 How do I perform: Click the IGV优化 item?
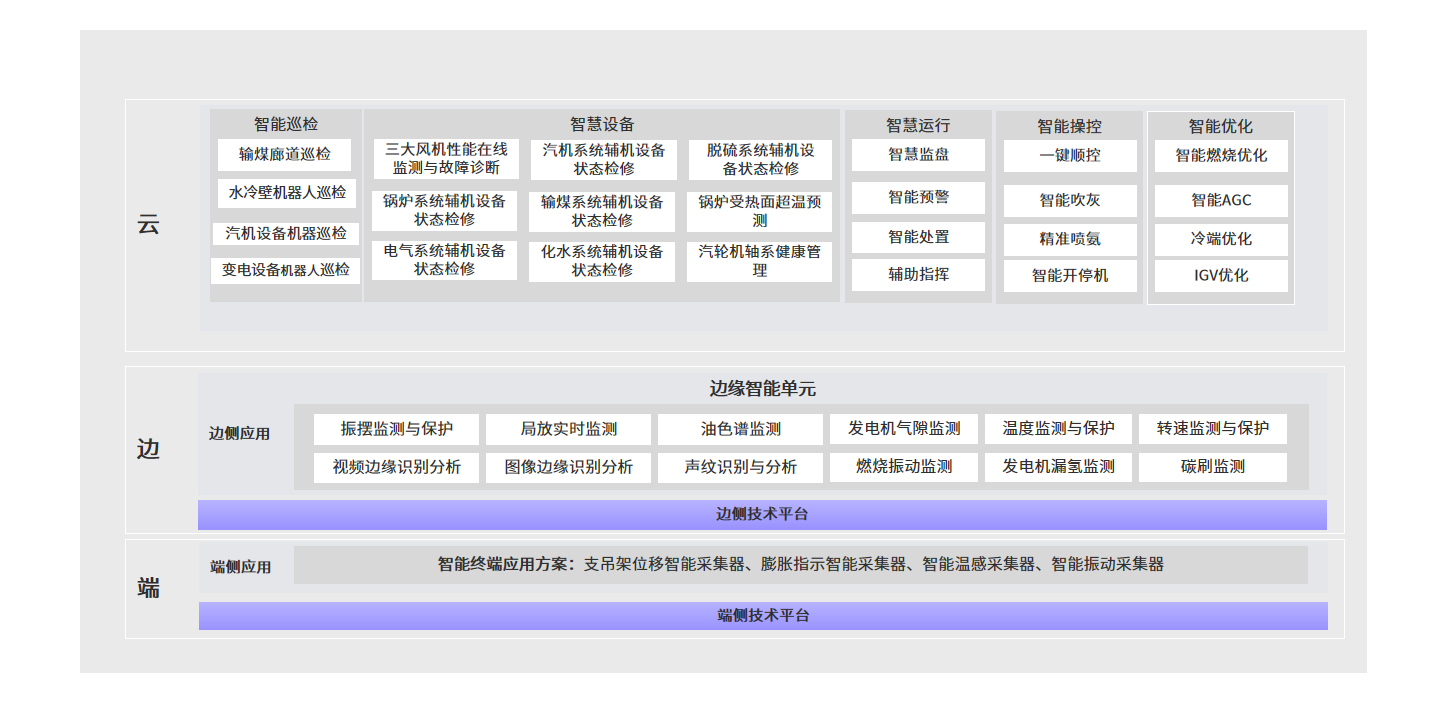click(1221, 275)
